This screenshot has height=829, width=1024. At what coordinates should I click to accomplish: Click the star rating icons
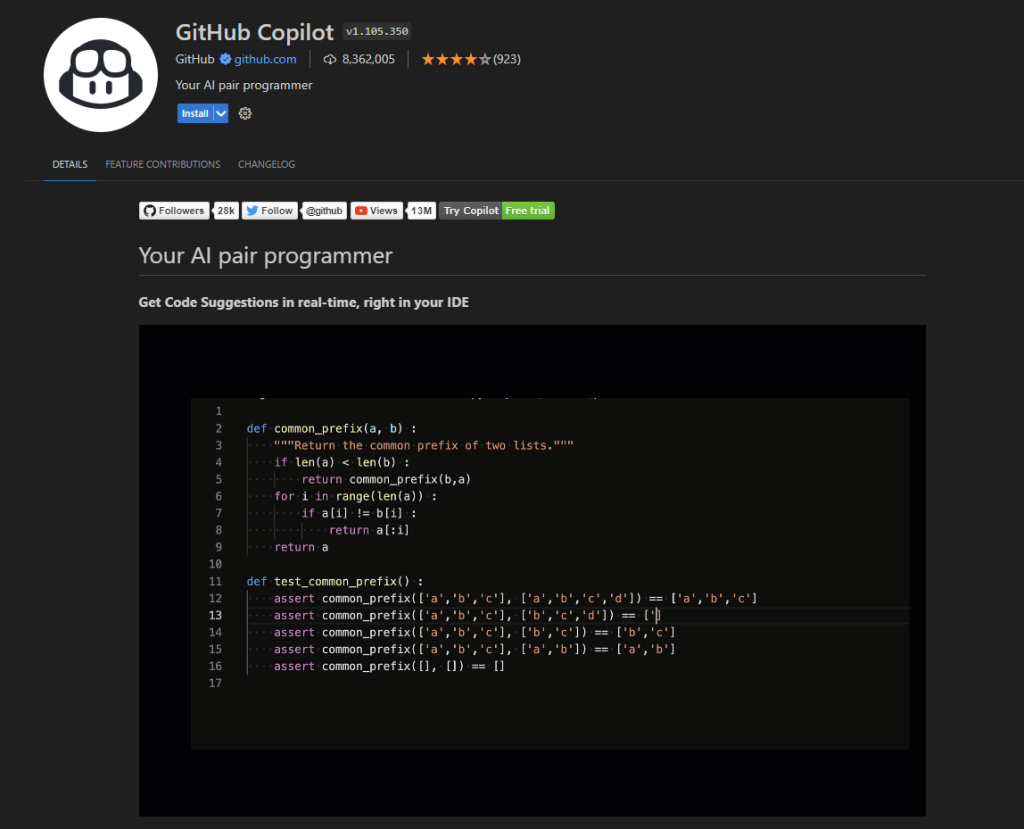(x=456, y=59)
